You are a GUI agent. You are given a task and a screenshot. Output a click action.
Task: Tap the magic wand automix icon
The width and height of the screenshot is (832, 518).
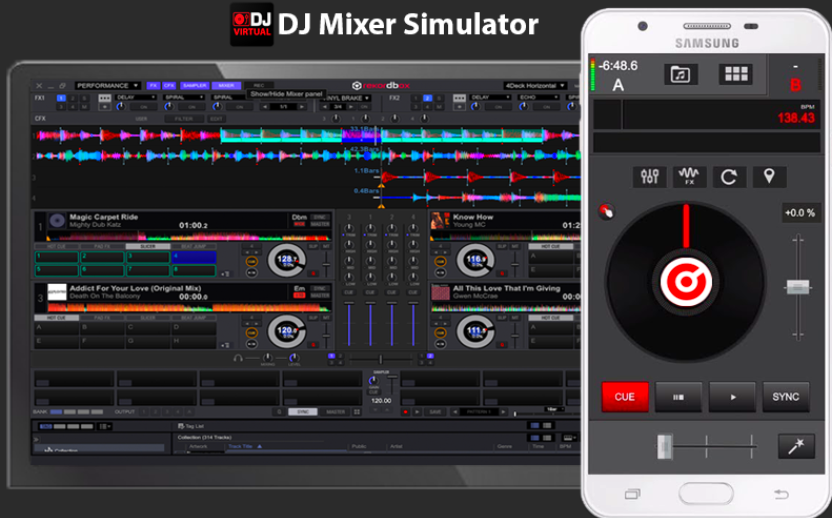(x=796, y=446)
